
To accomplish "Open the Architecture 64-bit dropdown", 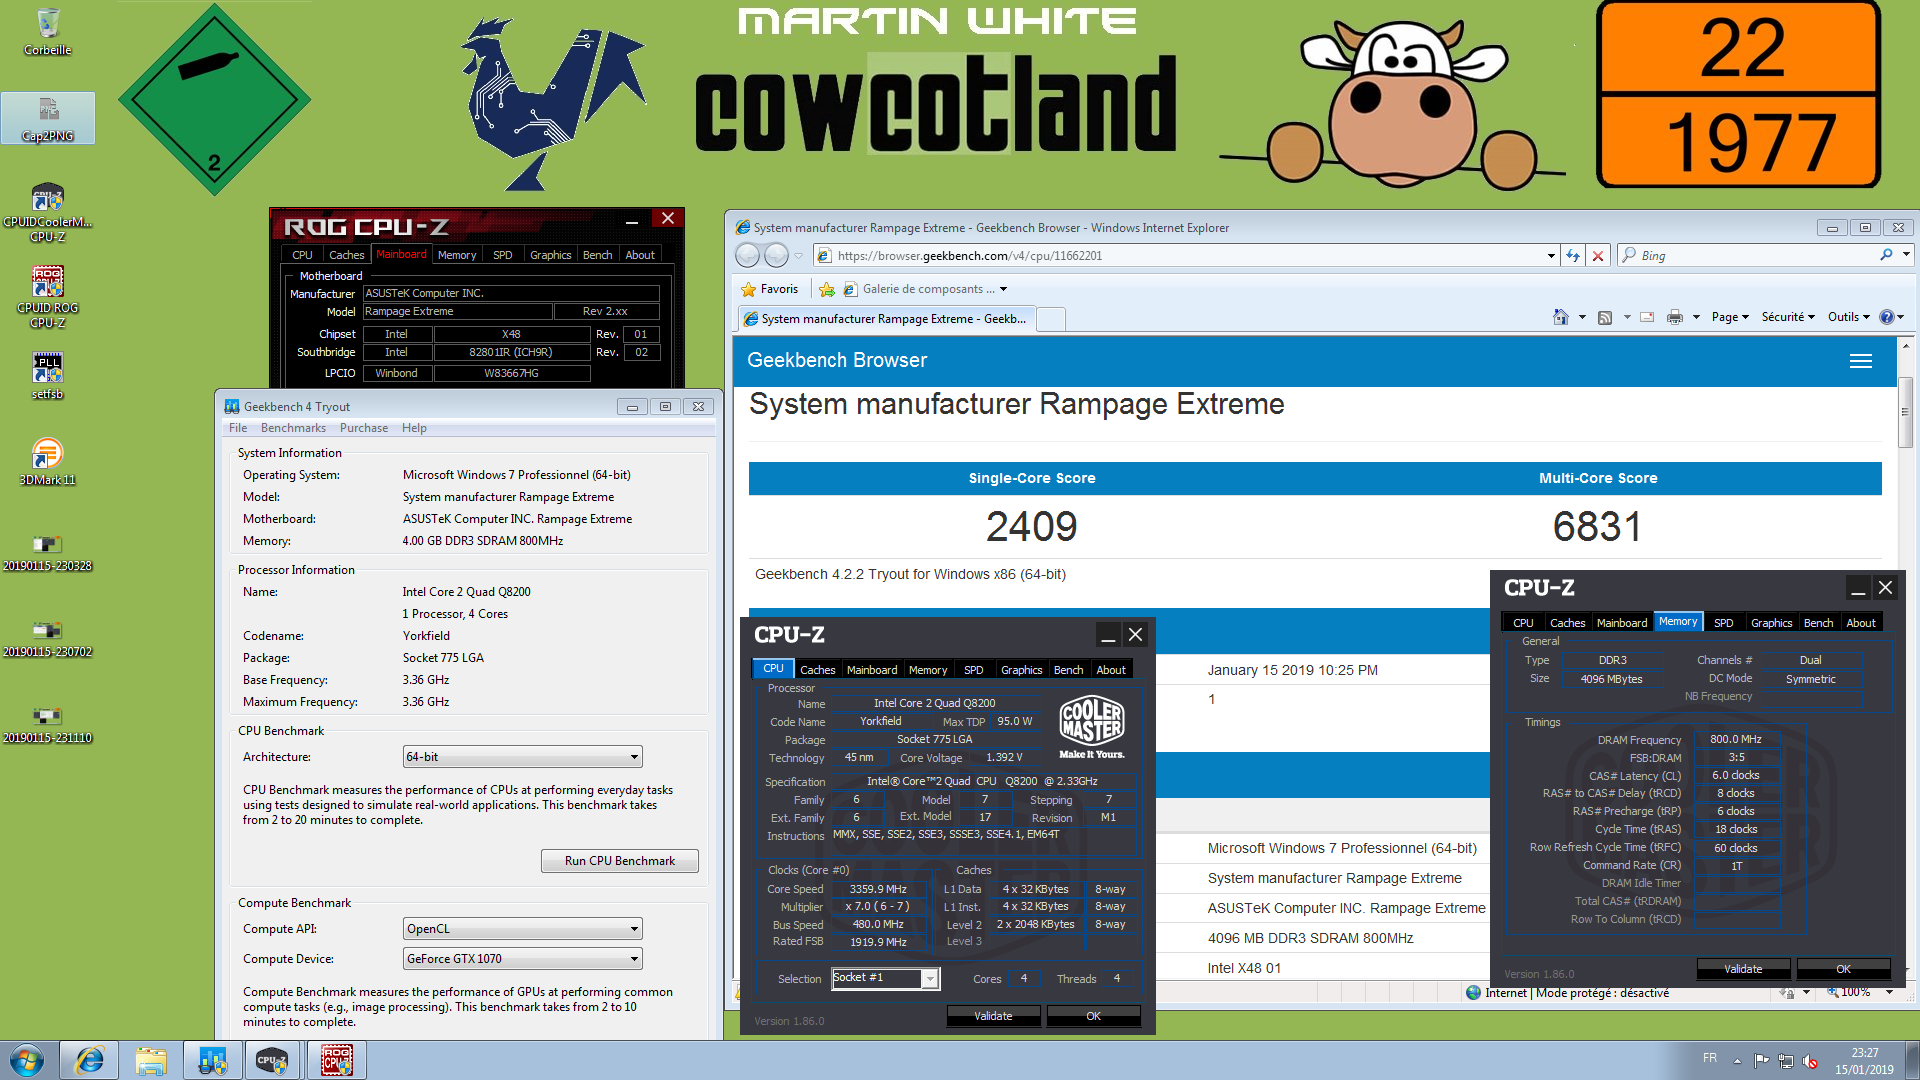I will pos(522,757).
